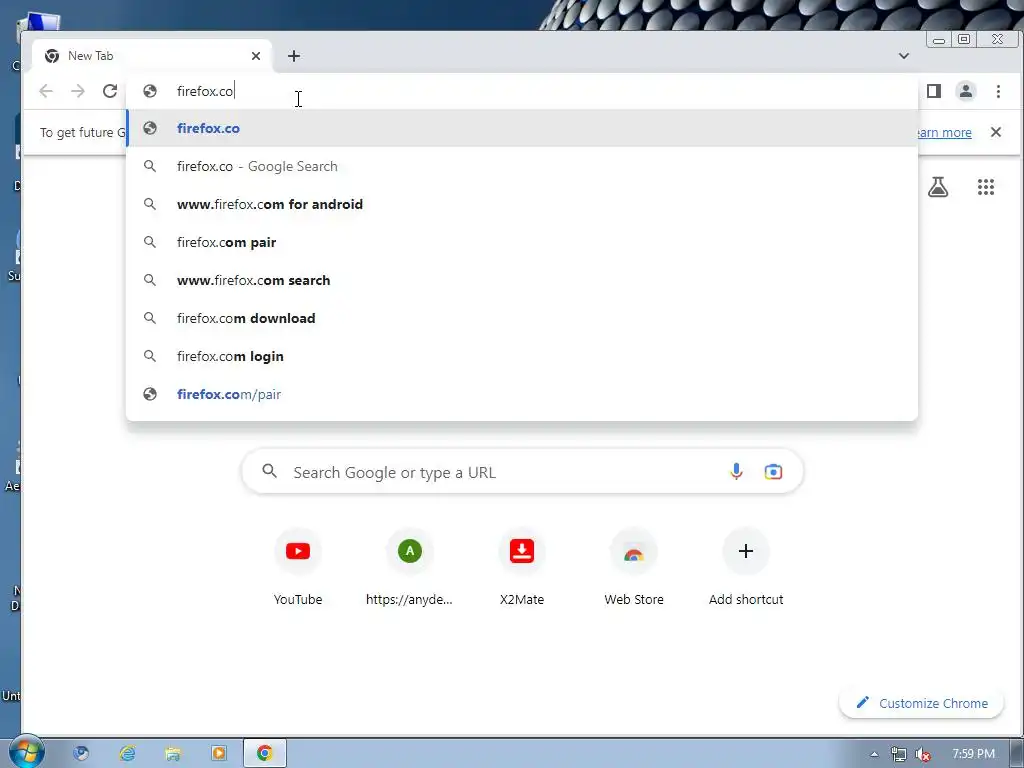The image size is (1024, 768).
Task: Open the YouTube shortcut
Action: tap(298, 567)
